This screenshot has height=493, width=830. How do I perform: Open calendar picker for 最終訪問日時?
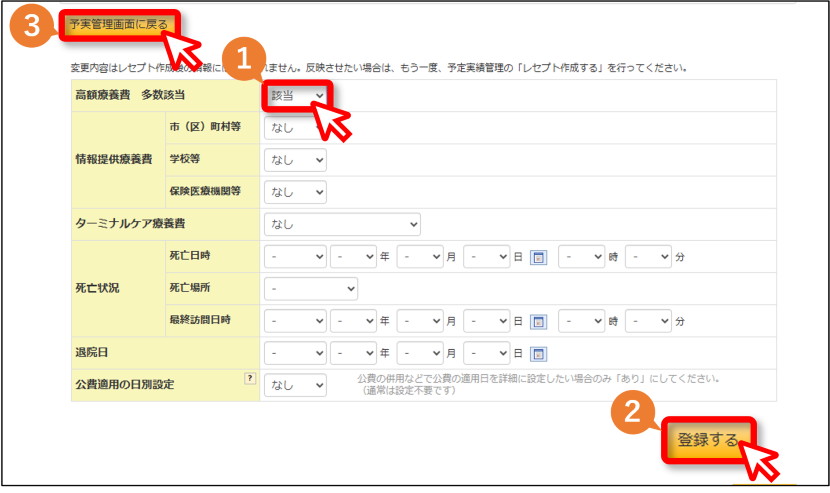coord(538,321)
